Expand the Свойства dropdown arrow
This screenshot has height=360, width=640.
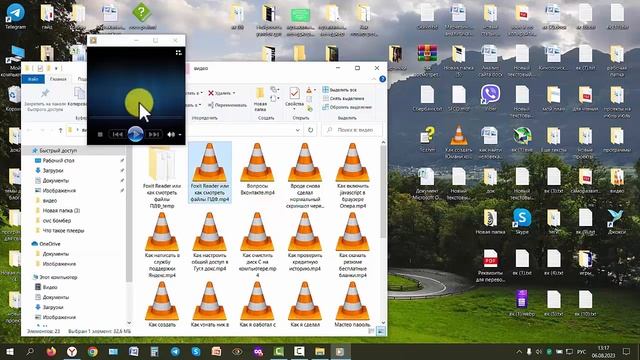click(x=294, y=109)
